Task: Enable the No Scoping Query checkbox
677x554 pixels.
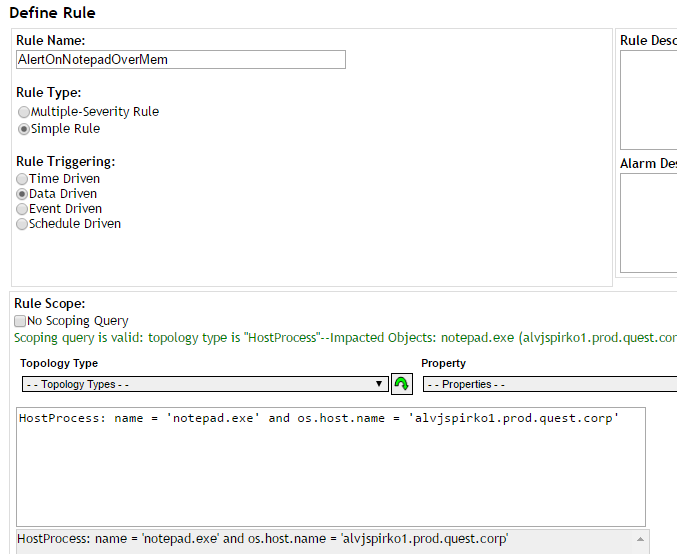Action: 20,321
